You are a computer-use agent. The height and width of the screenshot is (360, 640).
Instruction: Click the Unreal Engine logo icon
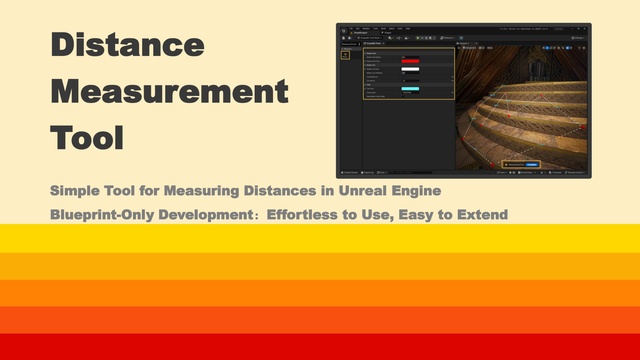344,31
